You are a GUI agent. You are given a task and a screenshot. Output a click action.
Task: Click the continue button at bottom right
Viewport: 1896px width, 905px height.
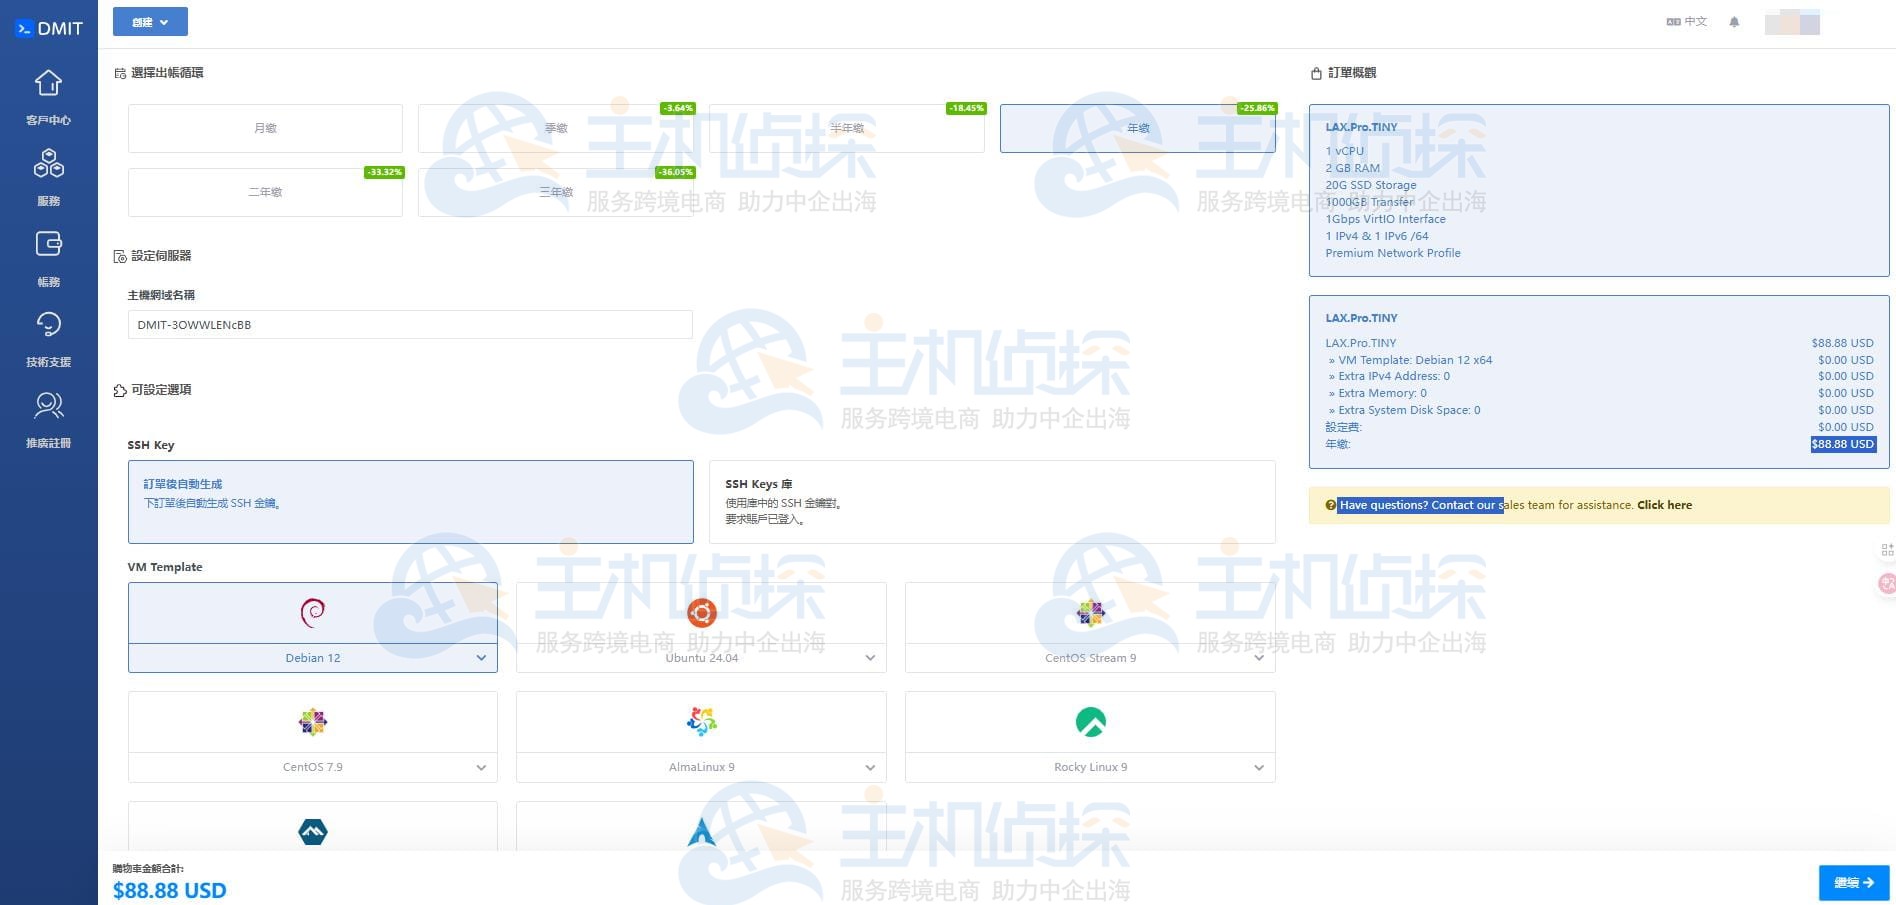coord(1853,883)
